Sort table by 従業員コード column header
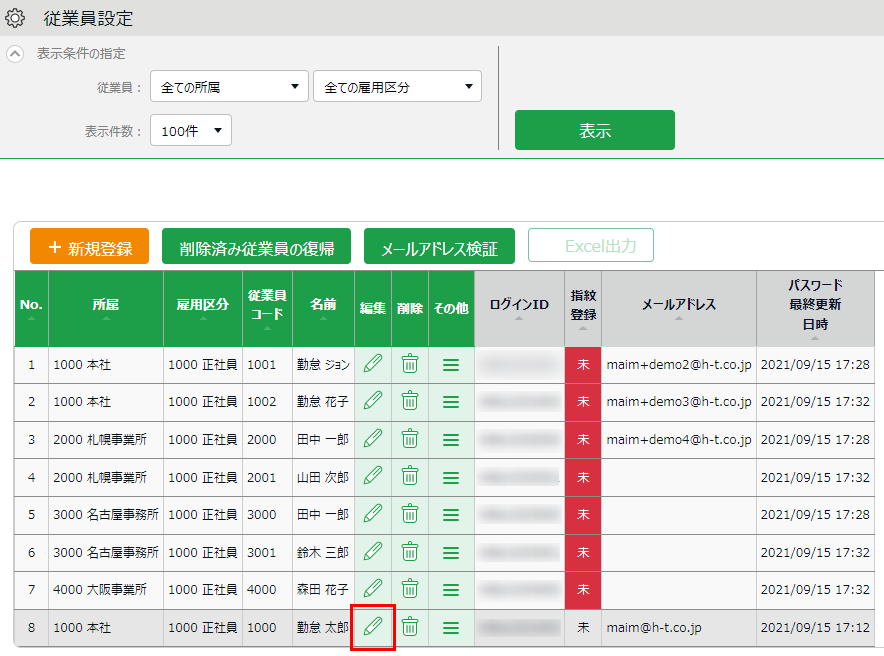 (267, 308)
